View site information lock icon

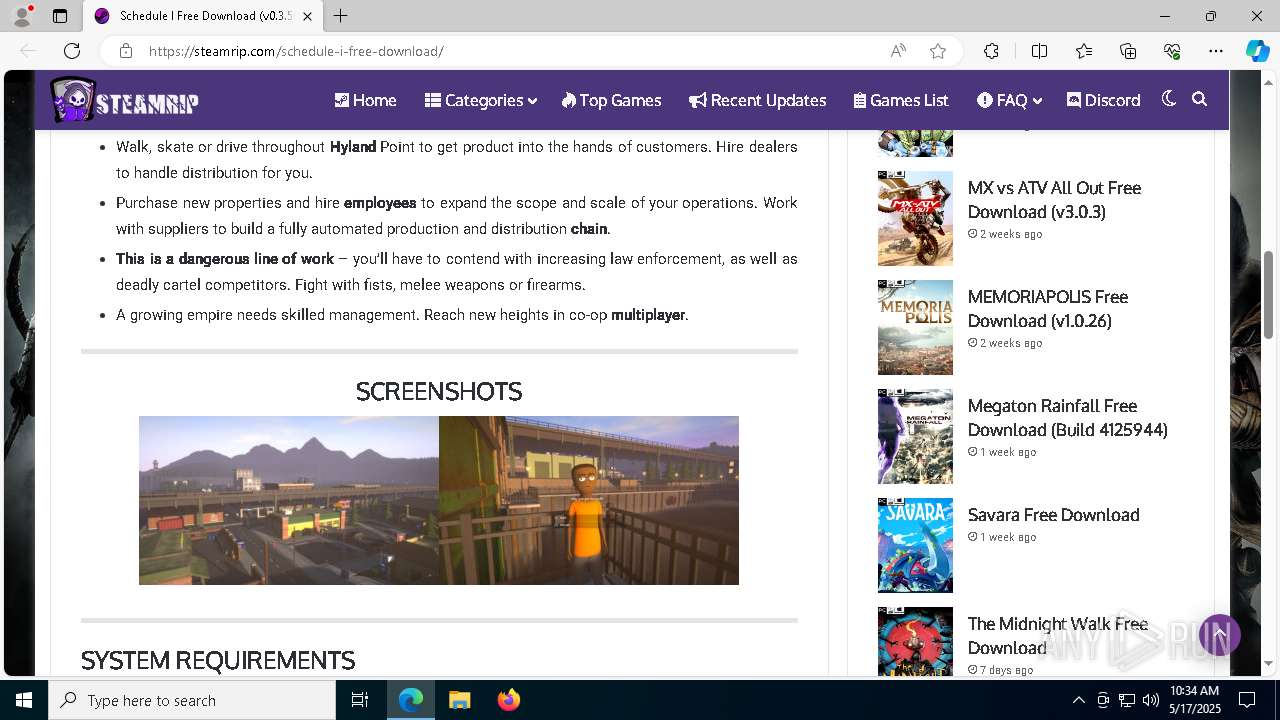coord(126,51)
